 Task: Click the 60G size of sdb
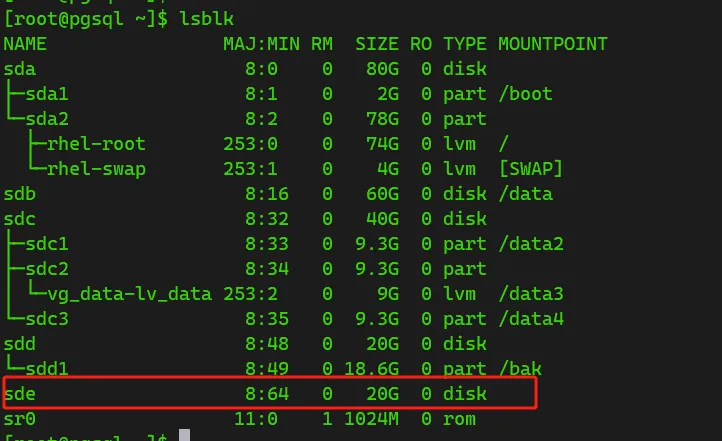pos(382,194)
